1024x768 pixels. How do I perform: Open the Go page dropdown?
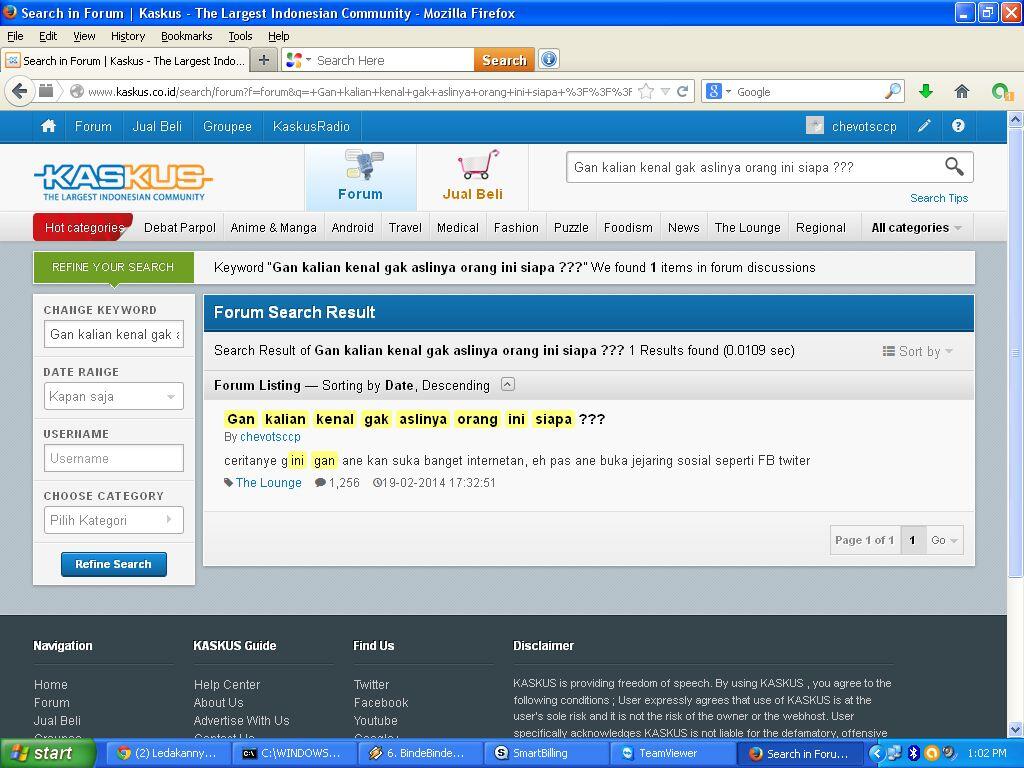944,540
